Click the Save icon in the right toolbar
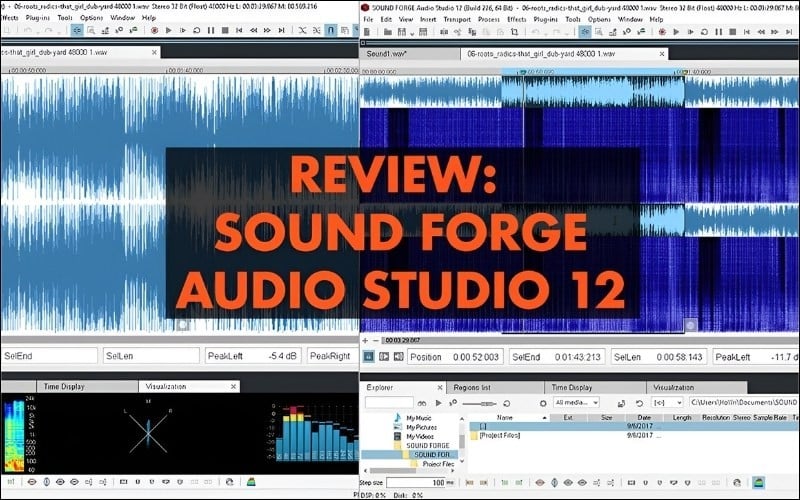Image resolution: width=800 pixels, height=500 pixels. [402, 32]
